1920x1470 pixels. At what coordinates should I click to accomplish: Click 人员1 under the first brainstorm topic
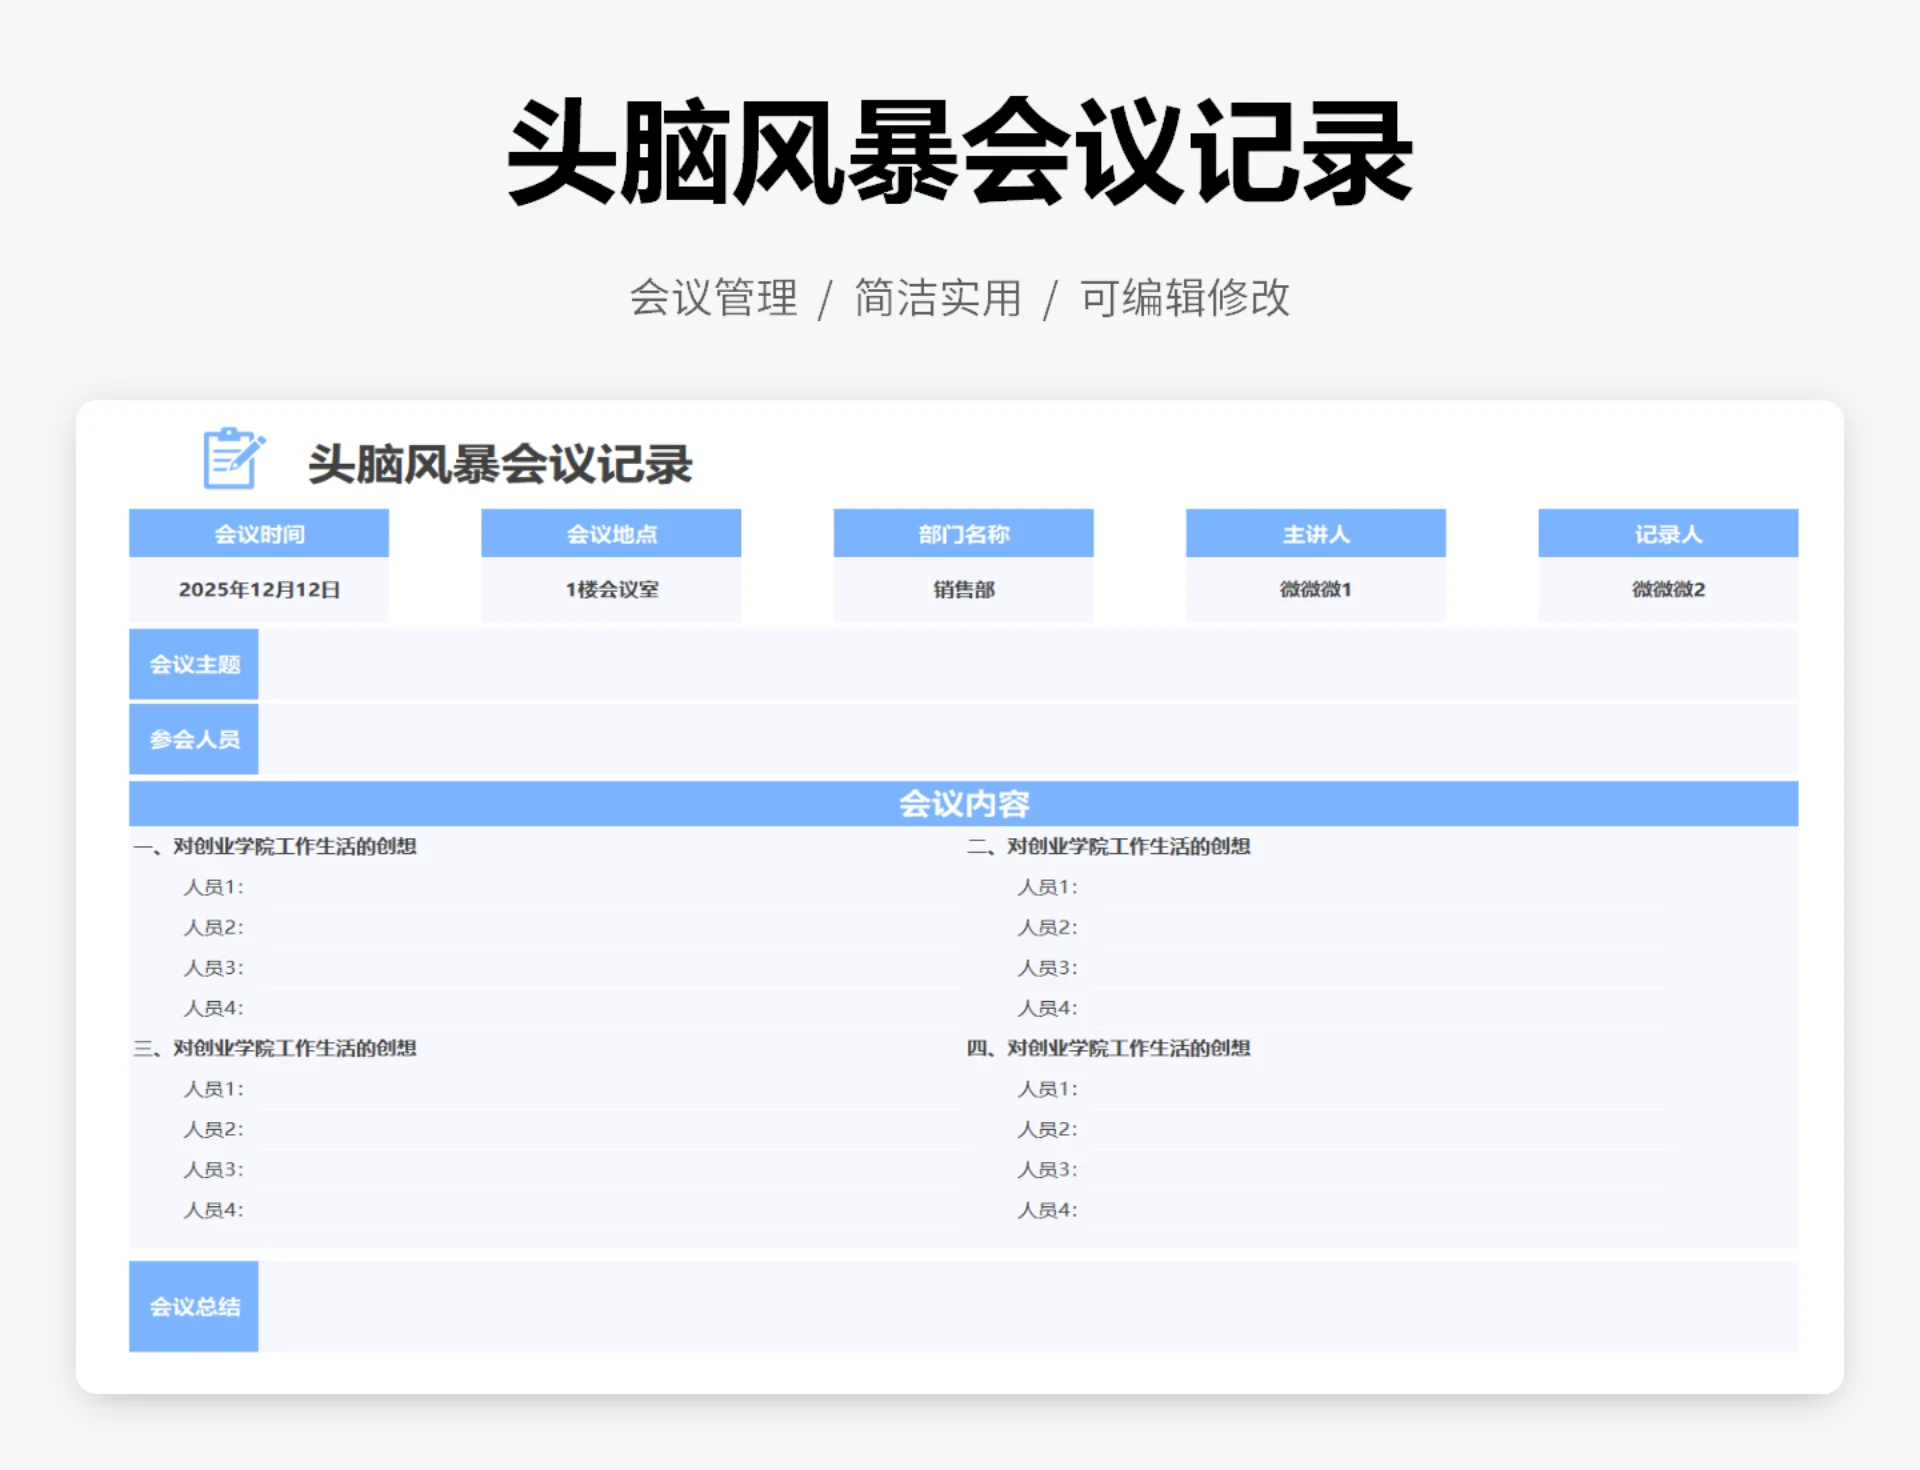pyautogui.click(x=213, y=887)
